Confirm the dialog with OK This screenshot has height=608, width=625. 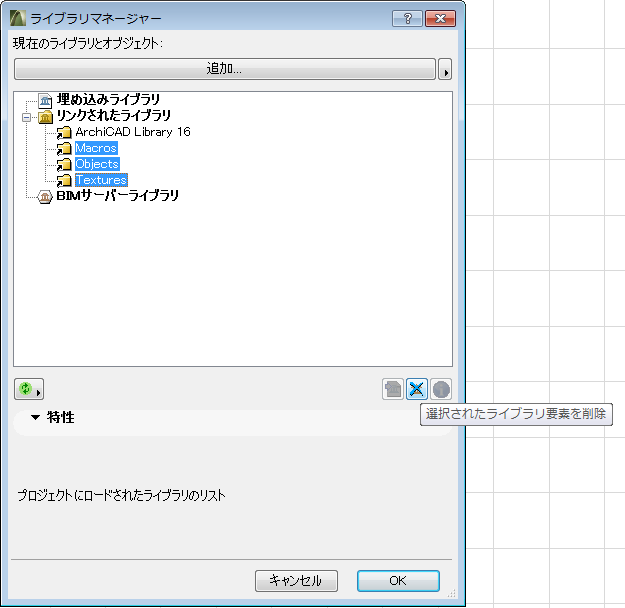tap(398, 581)
